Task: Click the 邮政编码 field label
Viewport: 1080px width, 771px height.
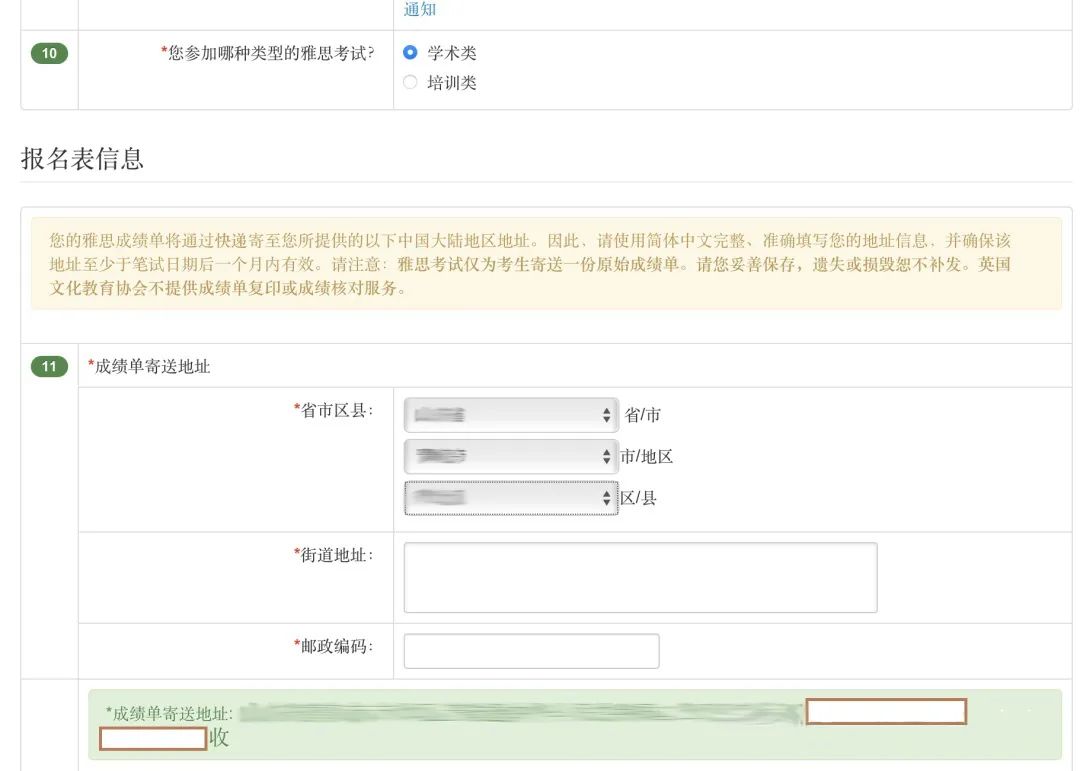Action: coord(336,647)
